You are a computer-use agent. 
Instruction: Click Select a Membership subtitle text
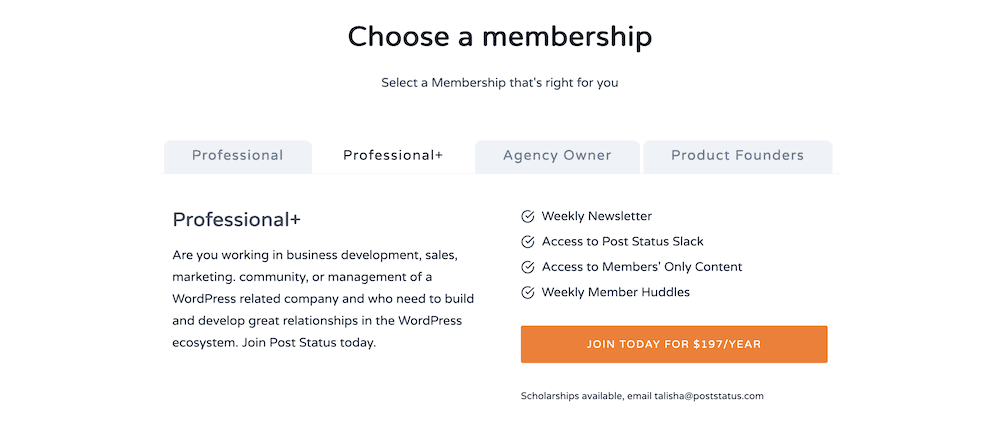(x=500, y=83)
